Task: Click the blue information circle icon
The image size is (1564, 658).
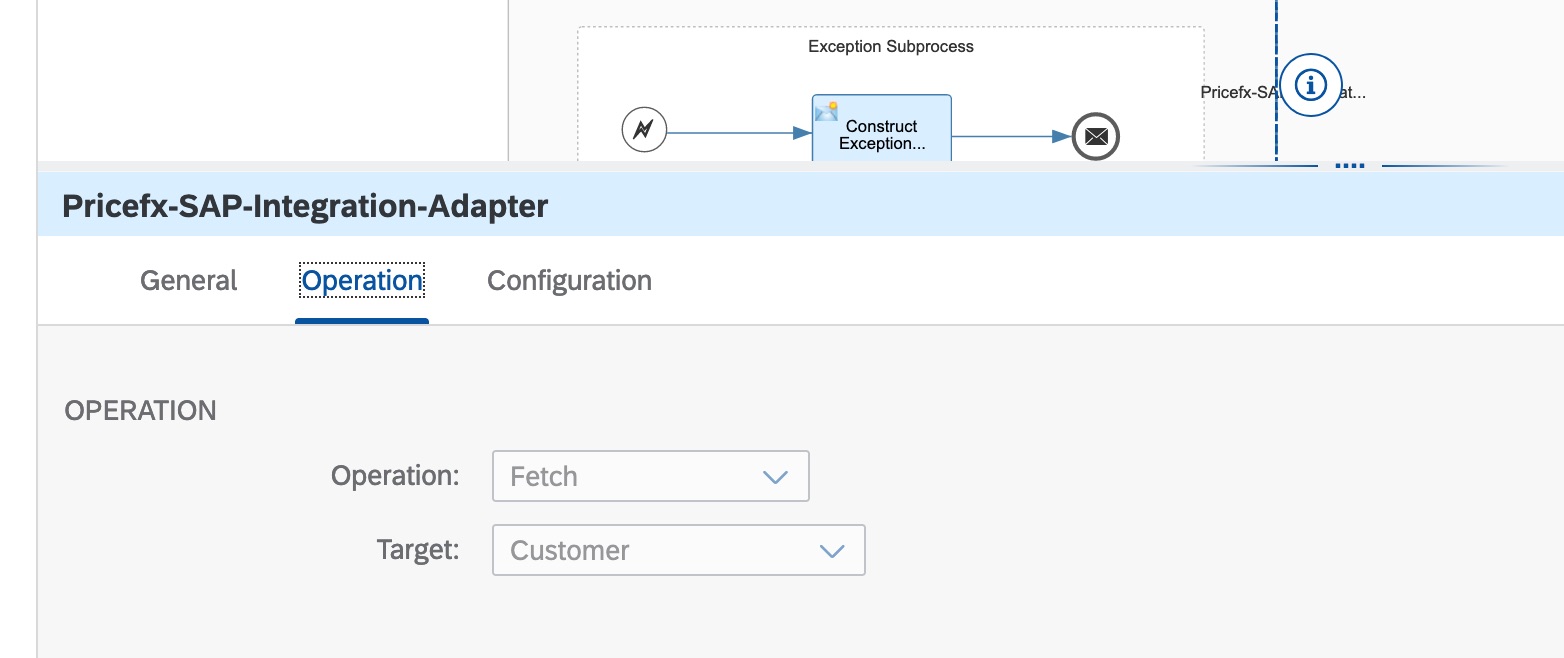Action: coord(1312,85)
